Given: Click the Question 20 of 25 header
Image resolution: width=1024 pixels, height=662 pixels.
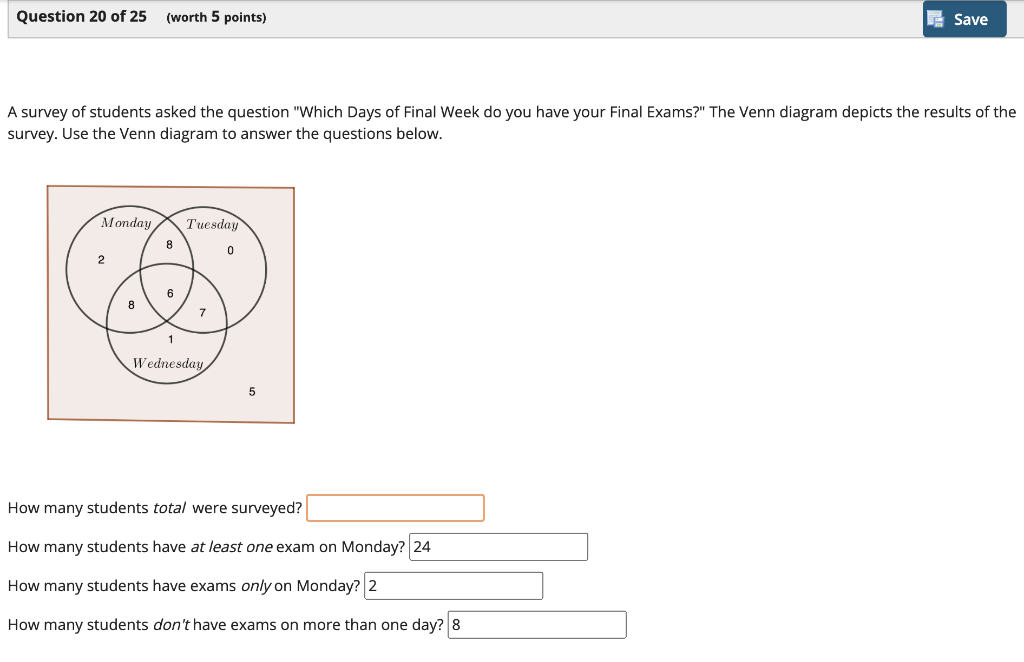Looking at the screenshot, I should point(80,16).
